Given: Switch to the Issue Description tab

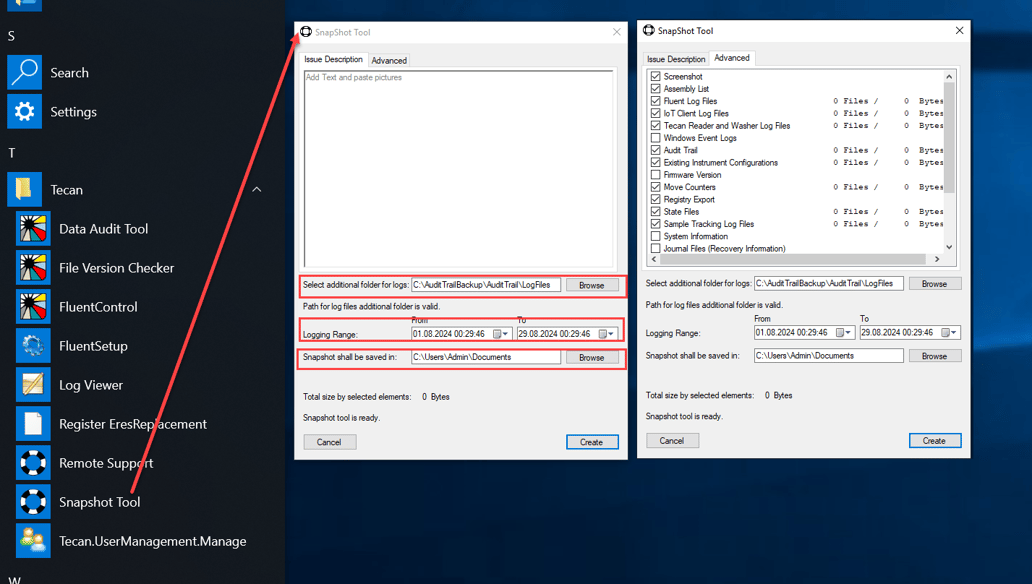Looking at the screenshot, I should pos(333,60).
